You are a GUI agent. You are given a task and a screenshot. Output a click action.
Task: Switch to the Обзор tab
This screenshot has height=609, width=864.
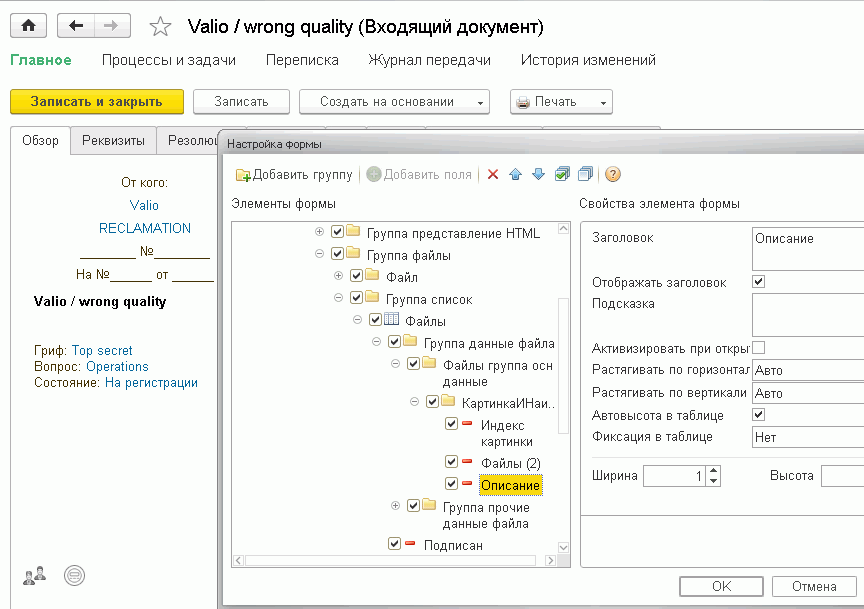click(x=40, y=141)
